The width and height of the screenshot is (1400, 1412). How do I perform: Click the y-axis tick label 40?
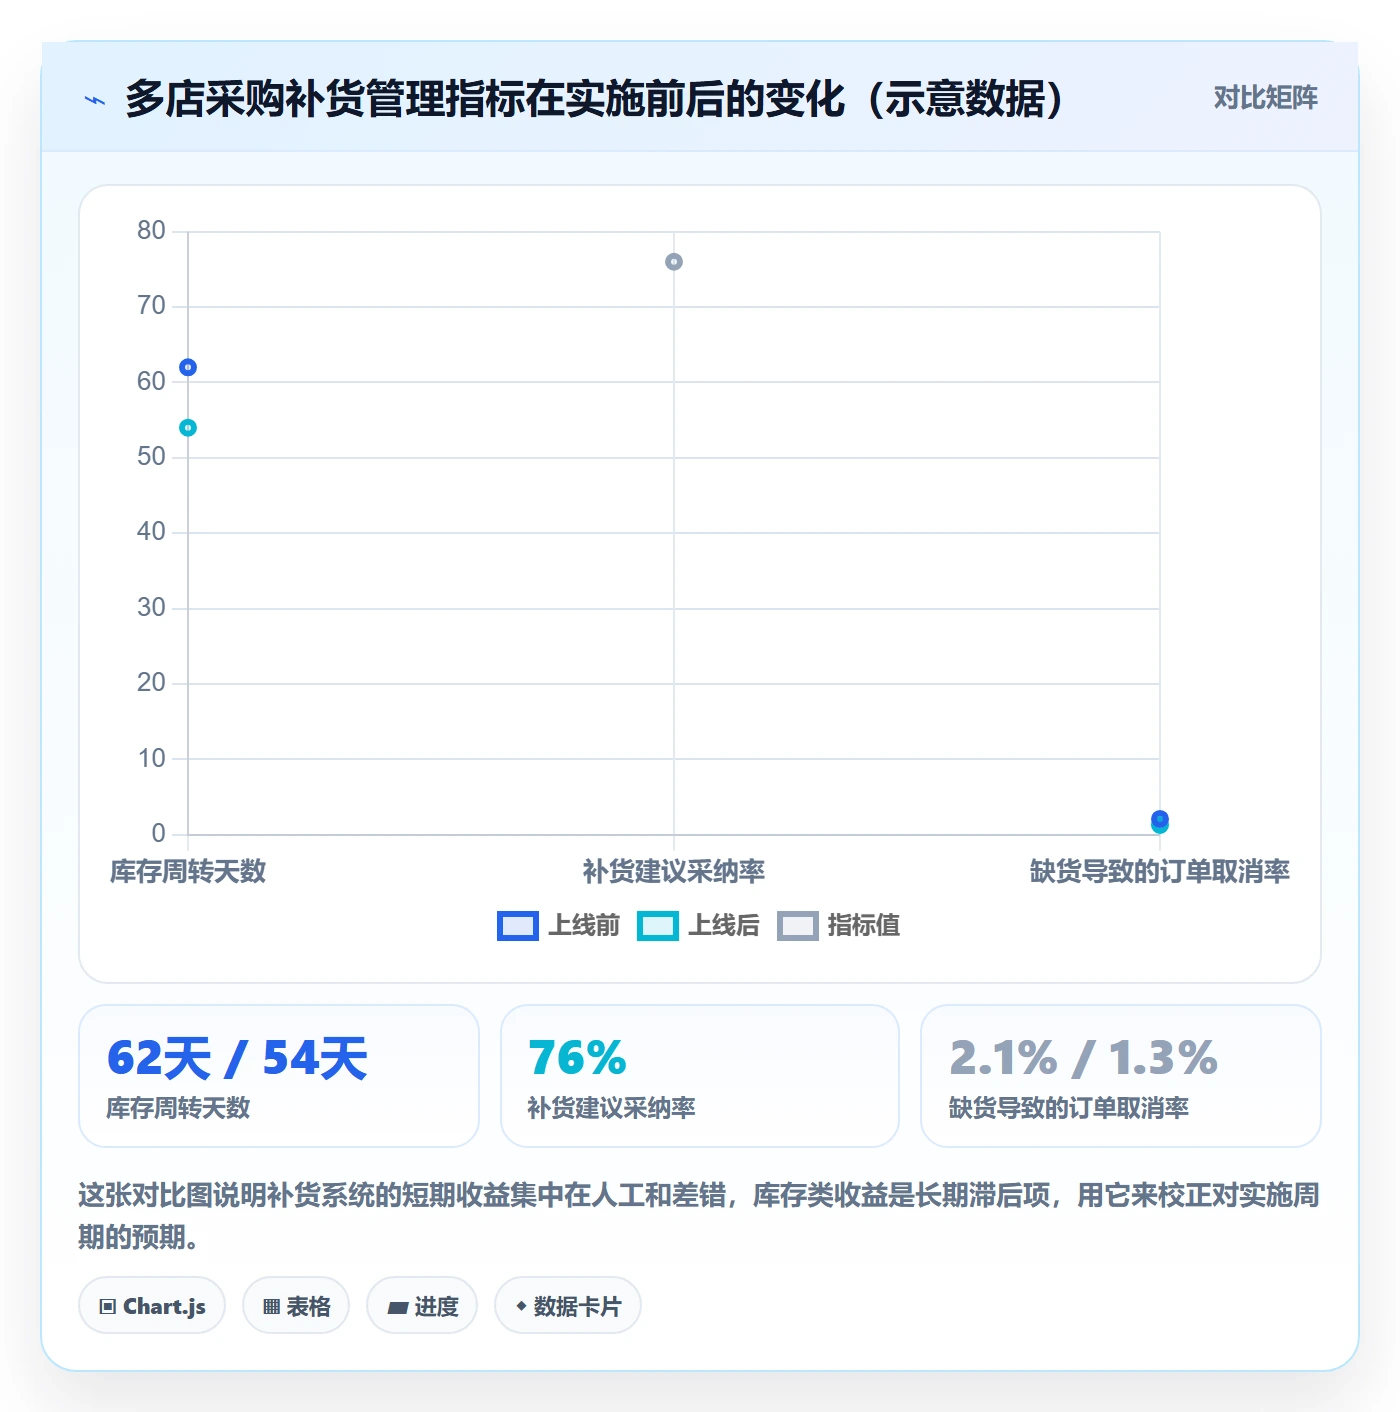[x=152, y=532]
